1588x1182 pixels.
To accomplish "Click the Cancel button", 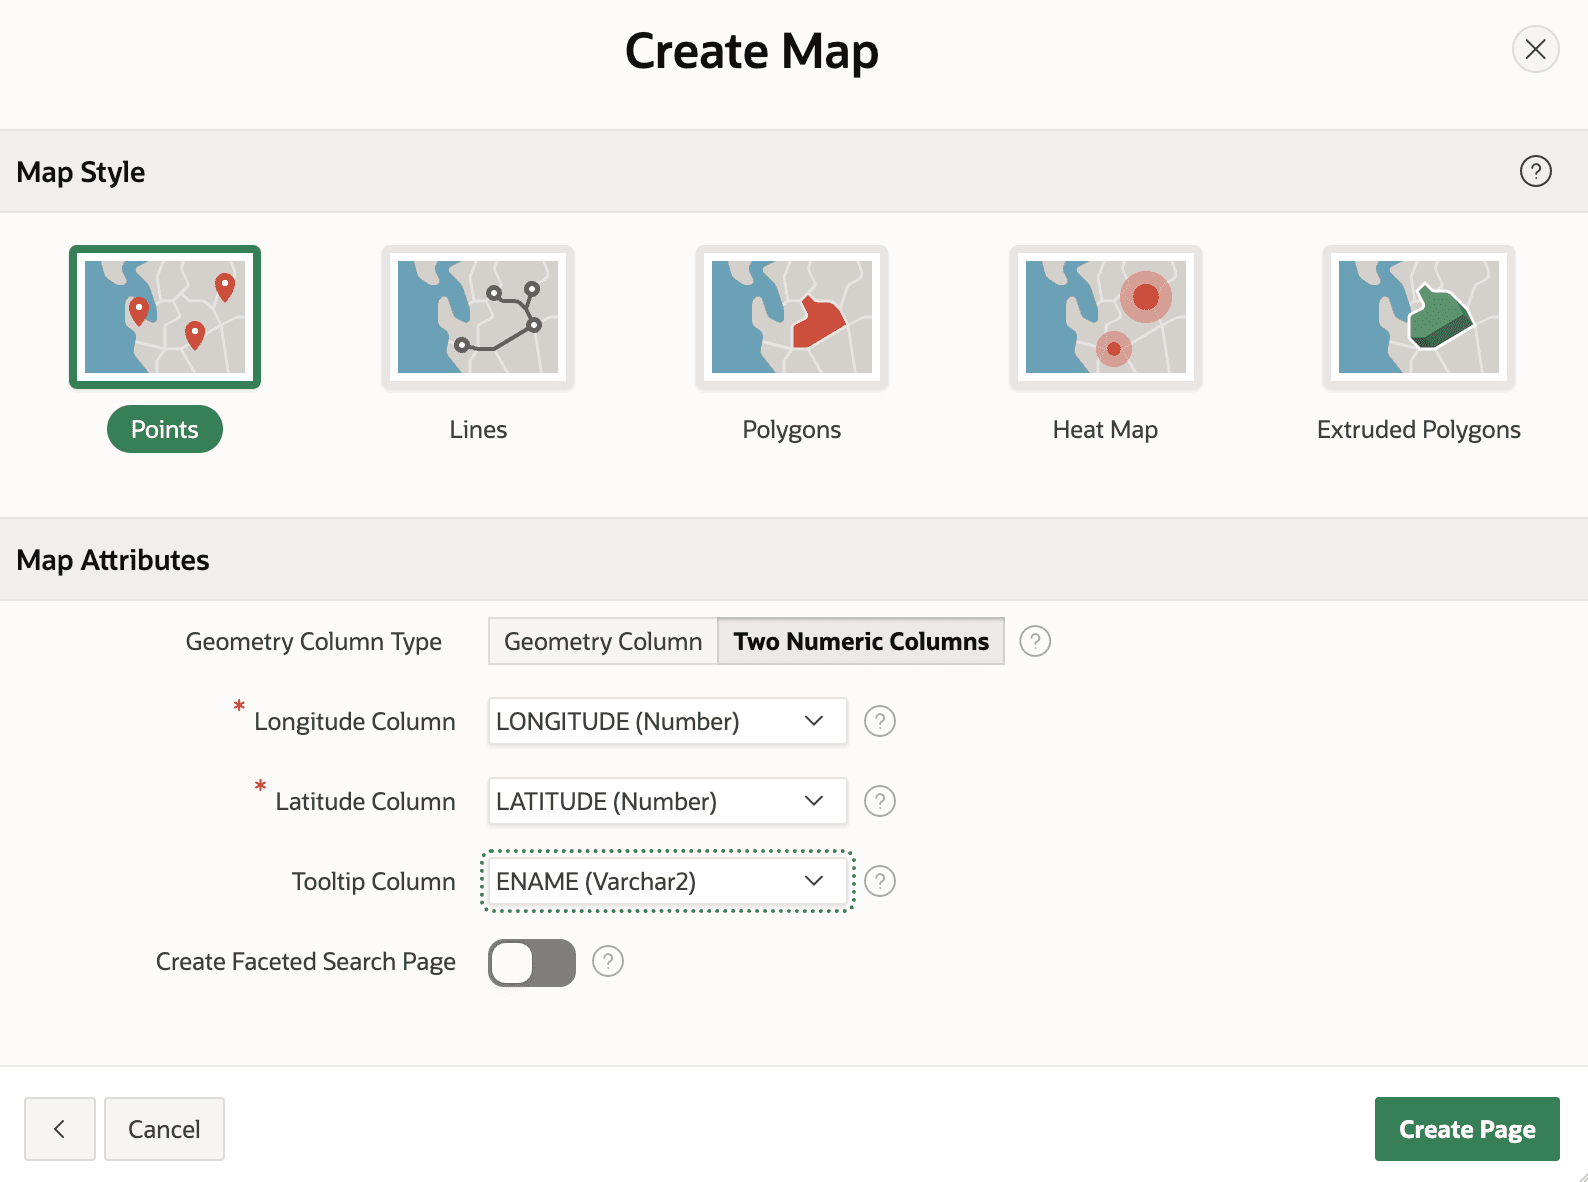I will pyautogui.click(x=164, y=1129).
